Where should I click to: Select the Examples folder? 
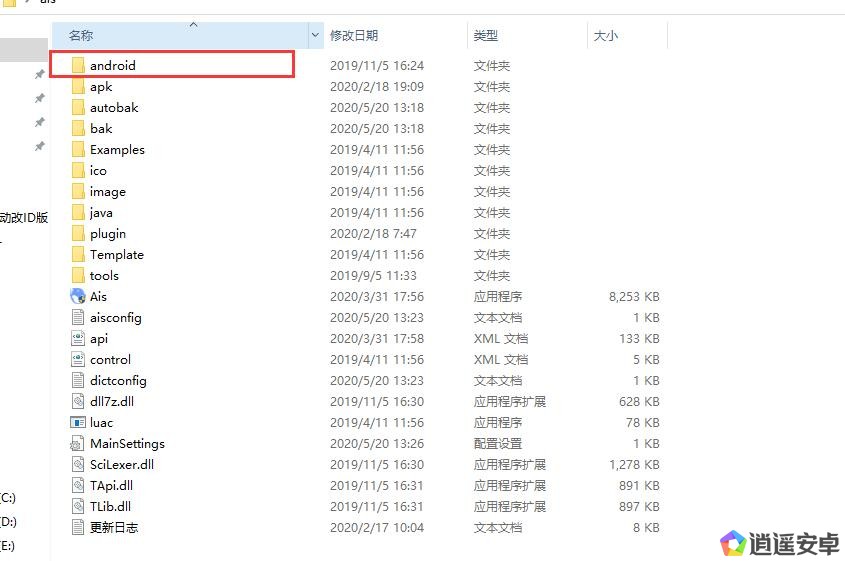click(117, 149)
